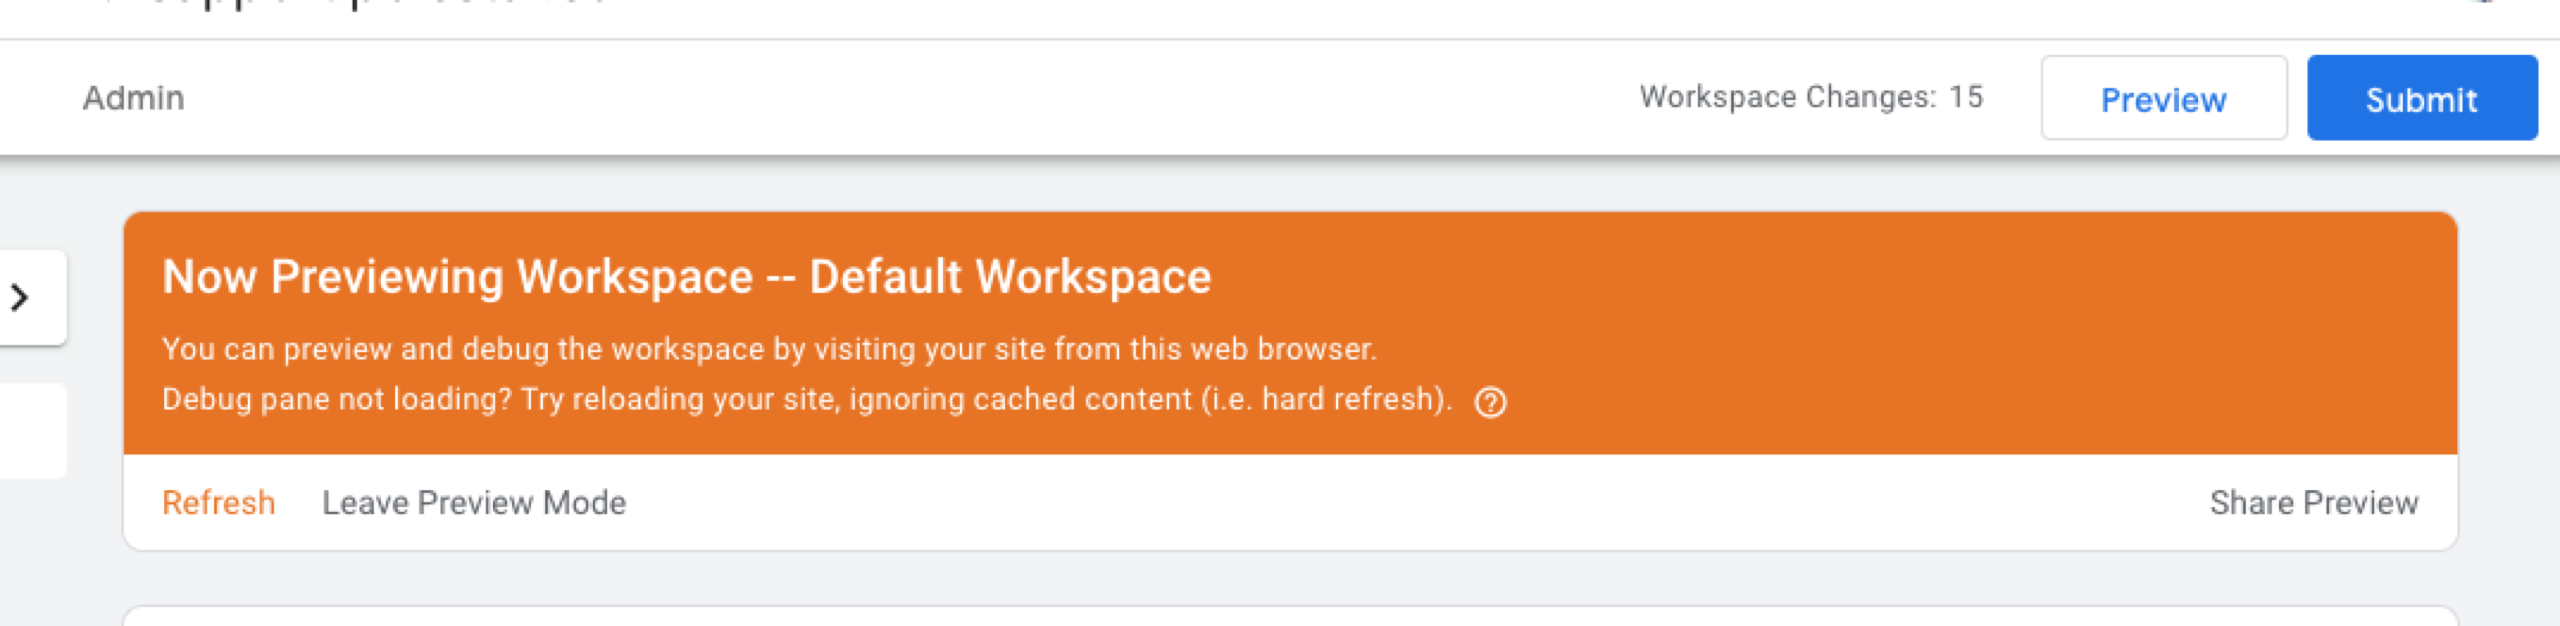The width and height of the screenshot is (2560, 626).
Task: Click the blue Submit button
Action: click(2422, 98)
